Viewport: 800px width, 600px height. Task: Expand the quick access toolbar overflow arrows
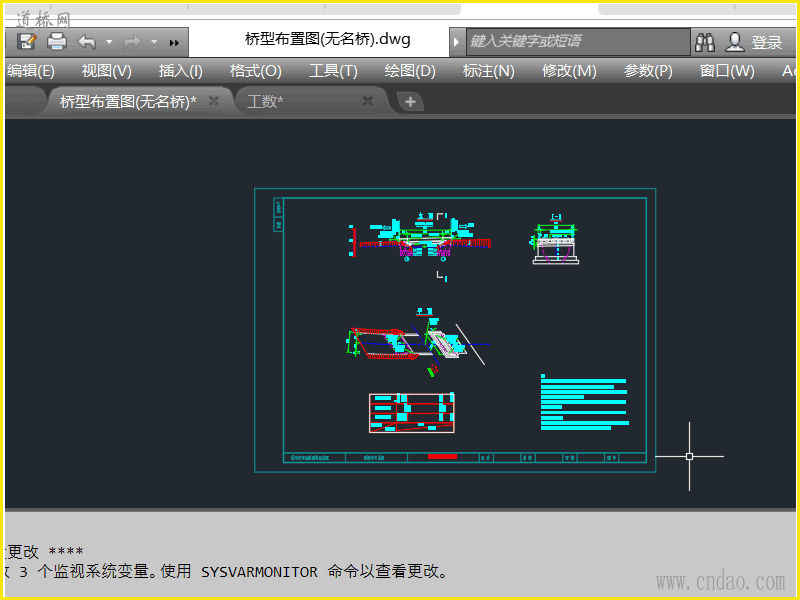point(174,43)
